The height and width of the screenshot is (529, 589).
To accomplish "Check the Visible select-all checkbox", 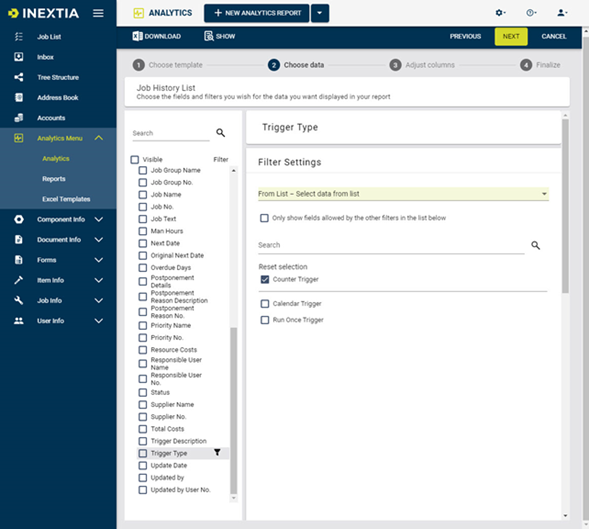I will 134,160.
